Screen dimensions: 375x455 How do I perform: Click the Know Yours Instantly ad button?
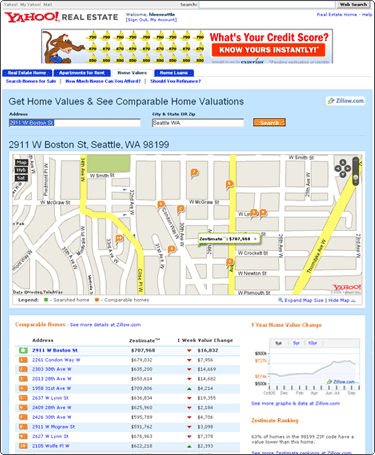click(x=269, y=50)
